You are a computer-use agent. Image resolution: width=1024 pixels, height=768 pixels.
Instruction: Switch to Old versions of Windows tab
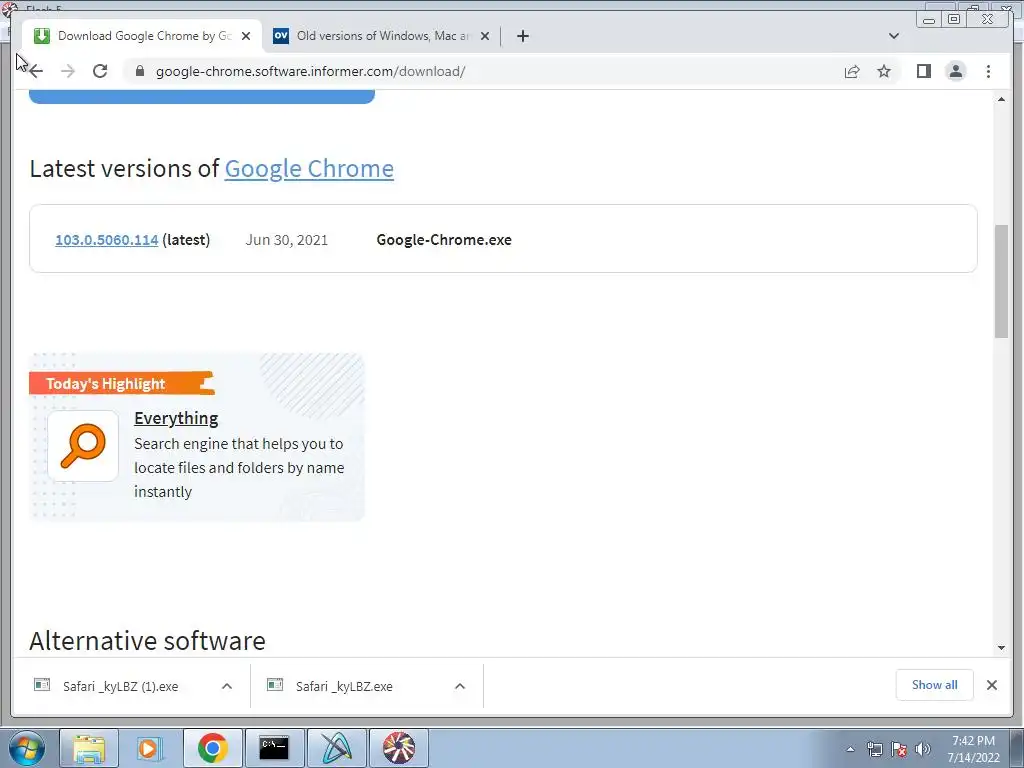tap(383, 36)
